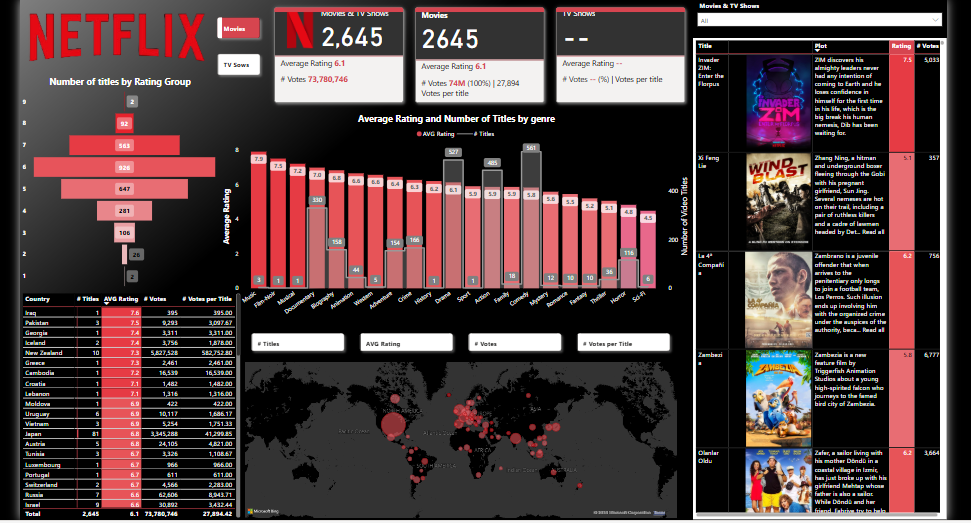Sort country table by AVG Rating header

click(121, 299)
